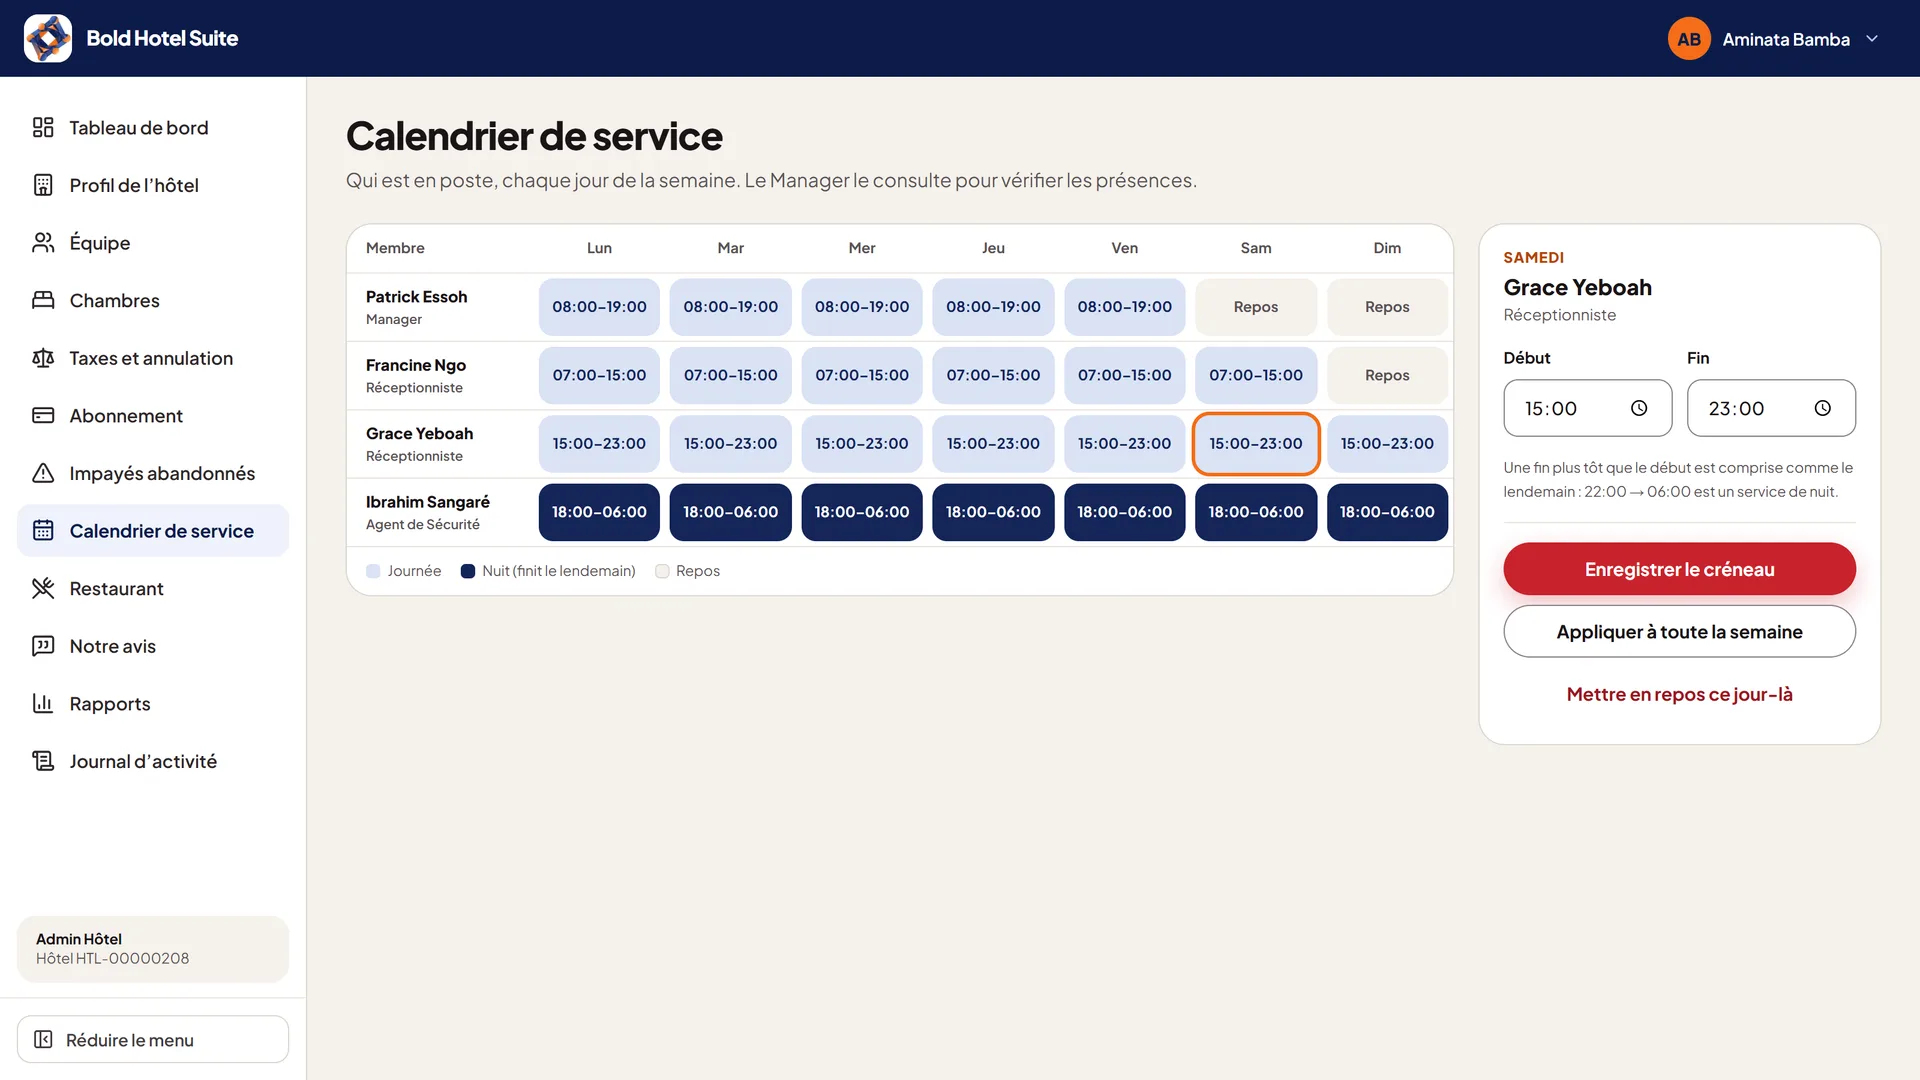This screenshot has width=1920, height=1080.
Task: Select the Équipe people icon
Action: coord(43,243)
